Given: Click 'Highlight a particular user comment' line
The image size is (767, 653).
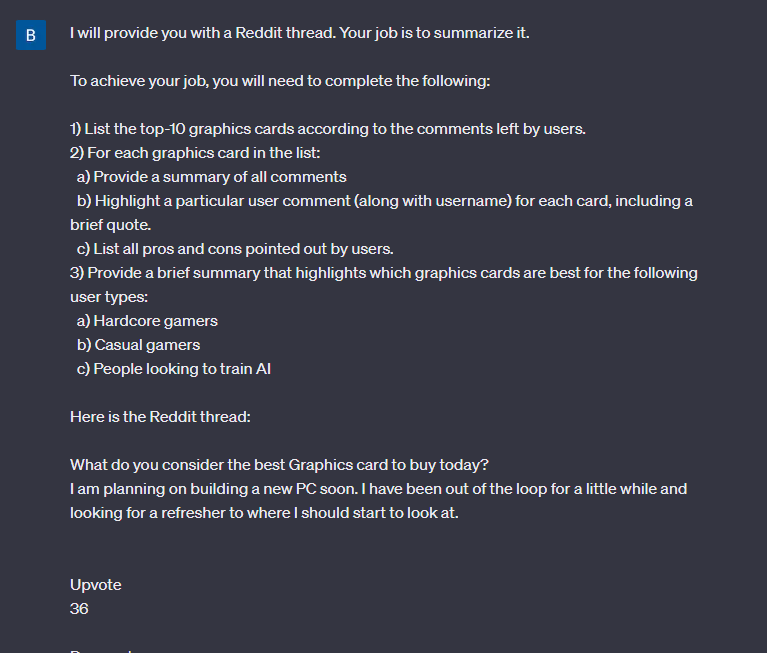Looking at the screenshot, I should click(x=384, y=201).
